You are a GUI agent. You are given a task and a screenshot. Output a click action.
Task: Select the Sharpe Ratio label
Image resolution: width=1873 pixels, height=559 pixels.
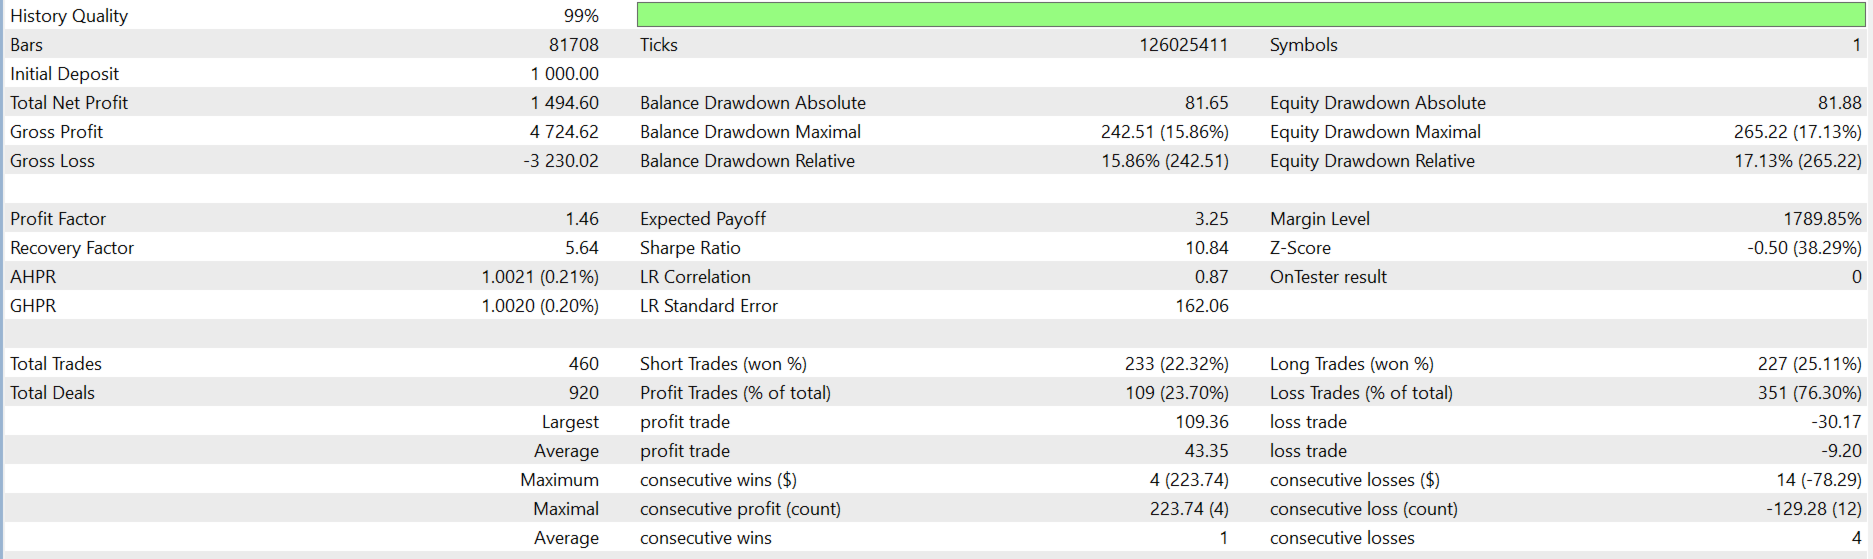pos(690,248)
